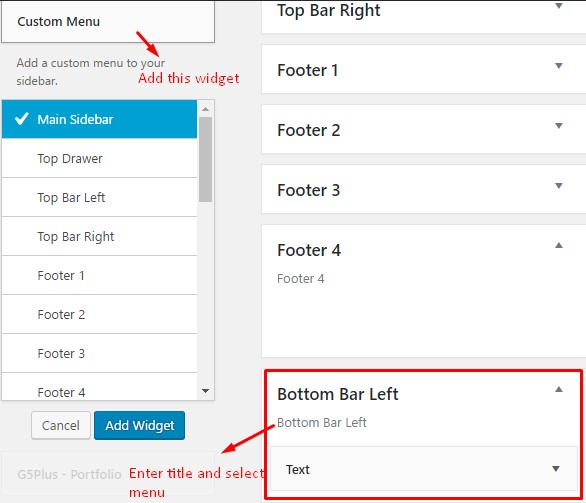Click the list scrollbar up arrow

[x=205, y=109]
